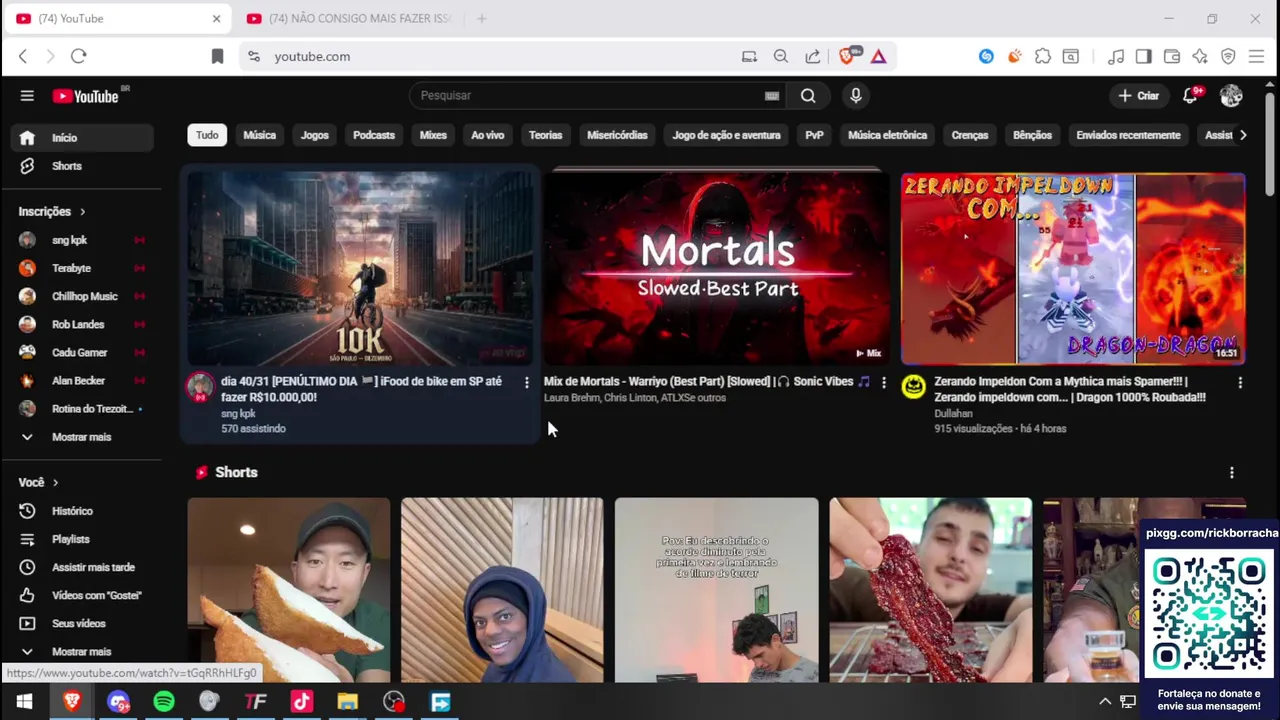Go back in browser history
This screenshot has width=1280, height=720.
pos(23,57)
